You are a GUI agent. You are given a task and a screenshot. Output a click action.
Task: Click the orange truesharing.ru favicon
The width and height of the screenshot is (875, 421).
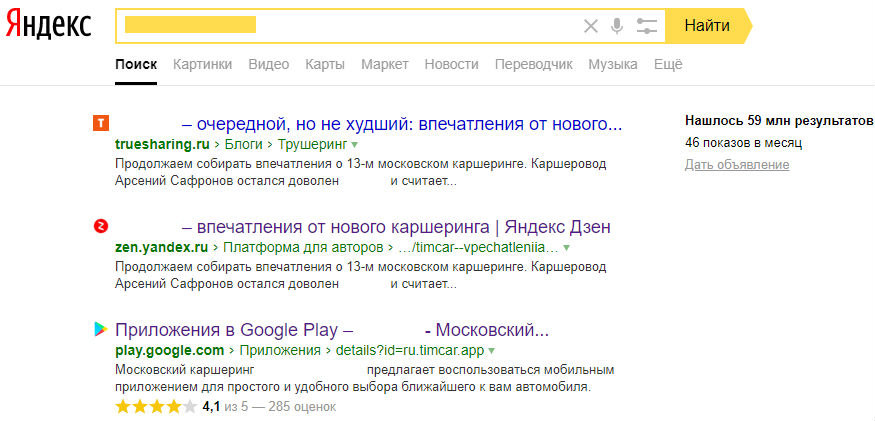click(101, 123)
